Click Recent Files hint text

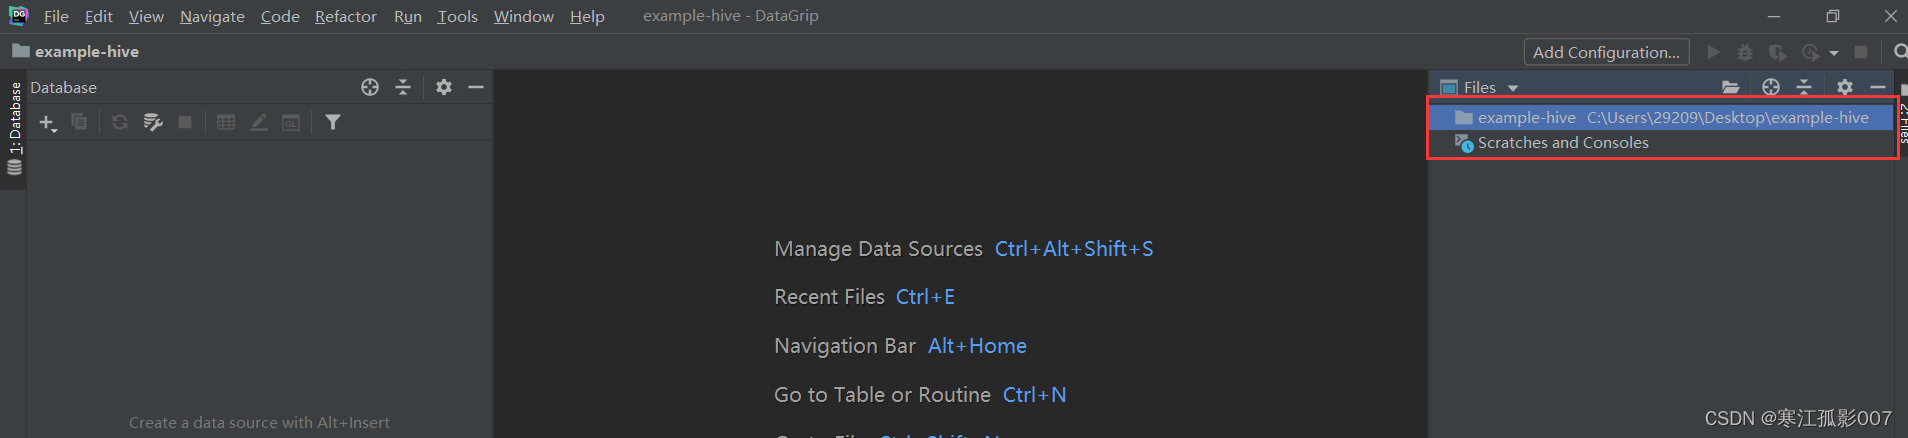tap(829, 297)
